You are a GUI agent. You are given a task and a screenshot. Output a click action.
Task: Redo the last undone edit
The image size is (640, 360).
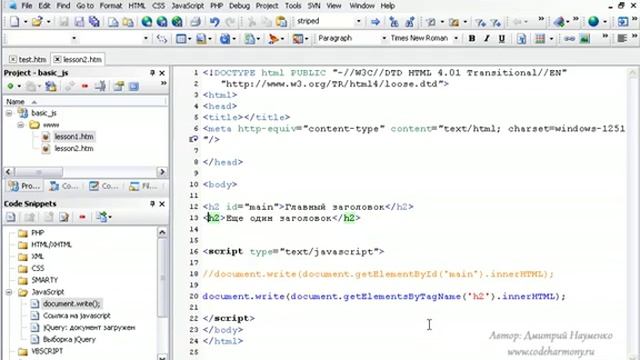[231, 22]
